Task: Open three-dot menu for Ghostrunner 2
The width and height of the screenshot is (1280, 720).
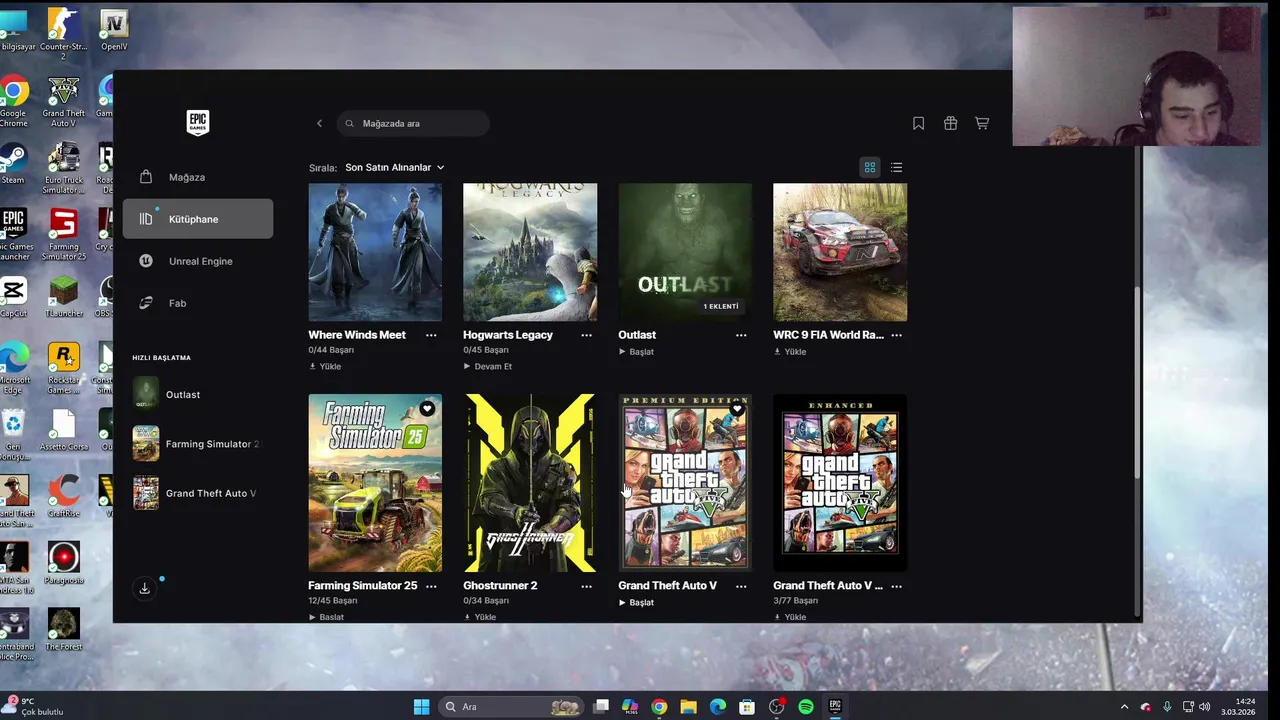Action: [586, 586]
